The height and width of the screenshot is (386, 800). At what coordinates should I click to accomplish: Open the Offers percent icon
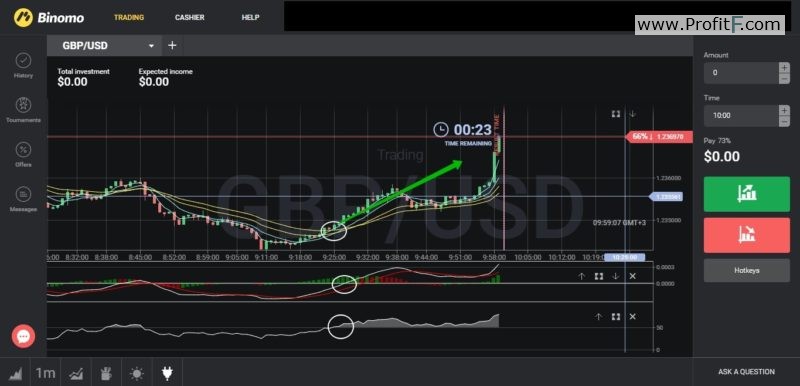(23, 149)
